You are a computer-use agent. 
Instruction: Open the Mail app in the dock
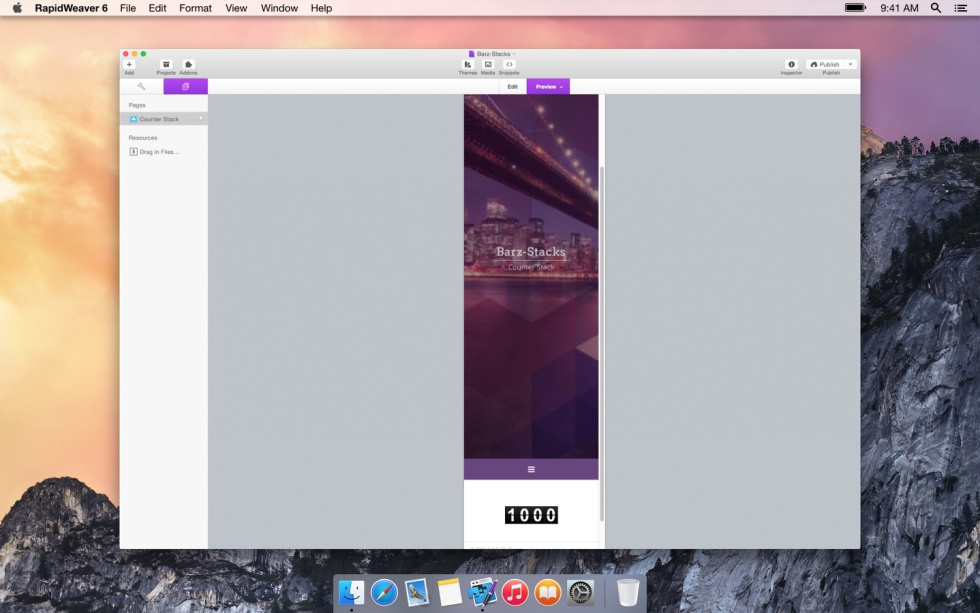(x=416, y=592)
